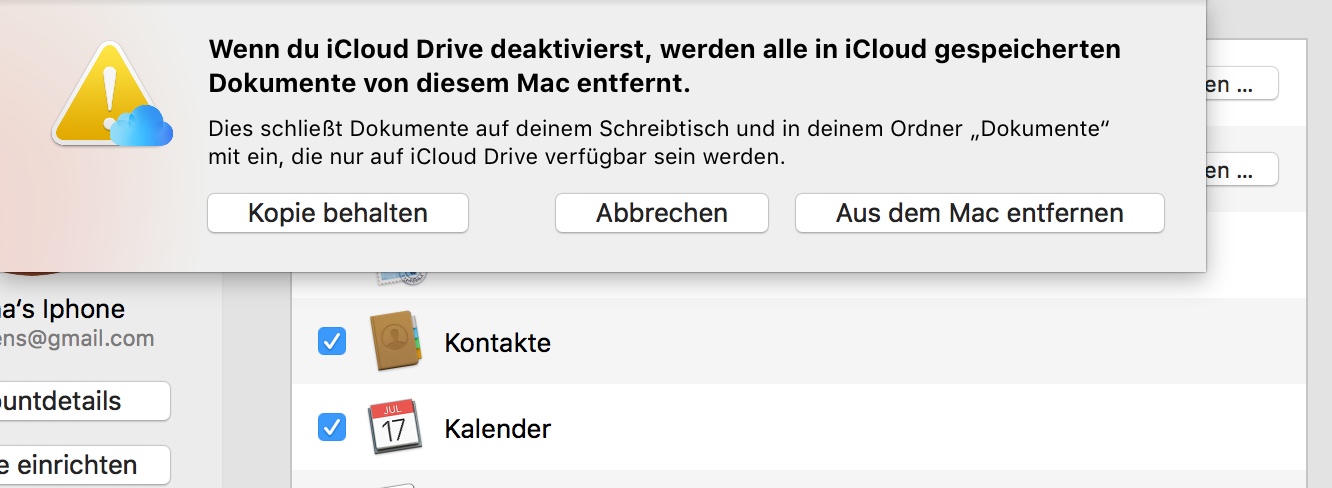Click the blue iCloud badge on warning icon
Screen dimensions: 1332x488
(142, 126)
